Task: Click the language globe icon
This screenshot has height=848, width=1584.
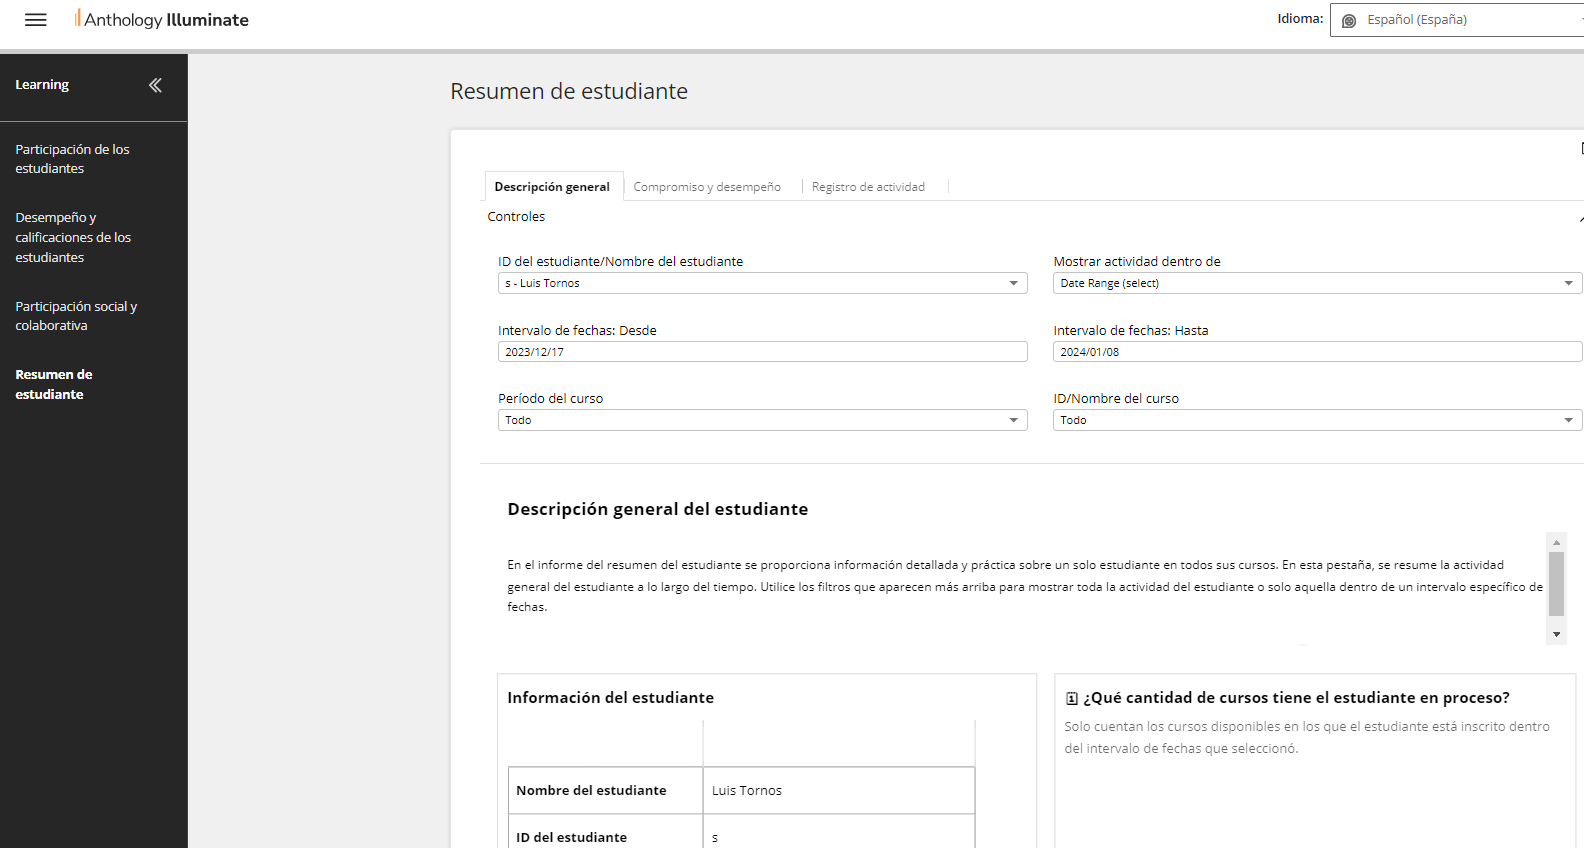Action: pyautogui.click(x=1349, y=20)
